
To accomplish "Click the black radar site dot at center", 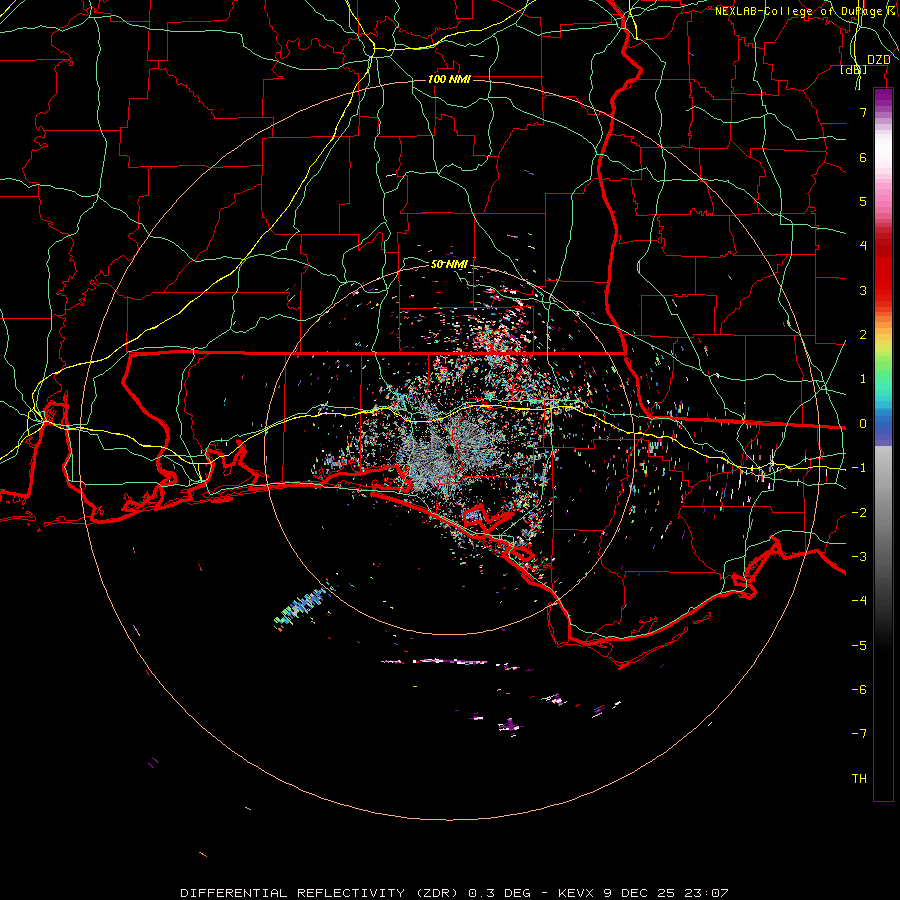I will pyautogui.click(x=449, y=450).
